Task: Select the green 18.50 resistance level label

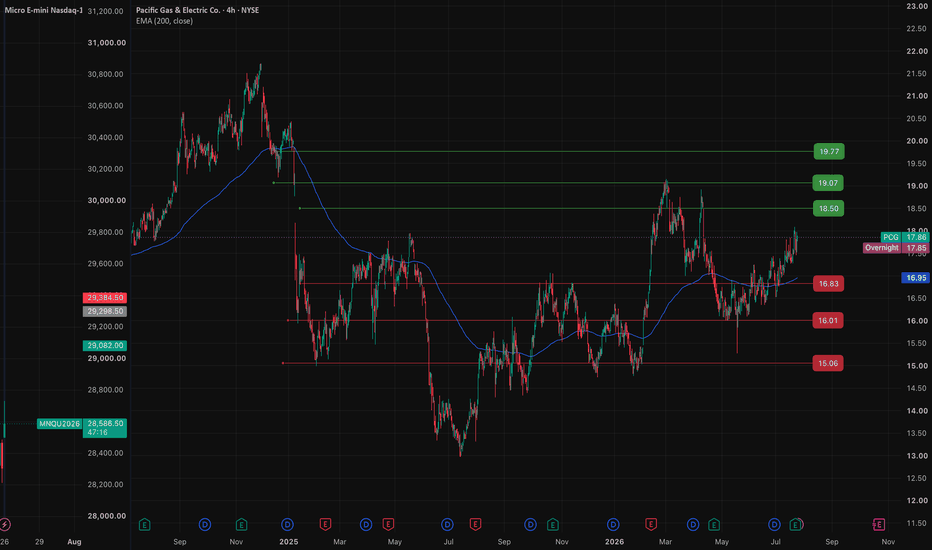Action: [829, 209]
